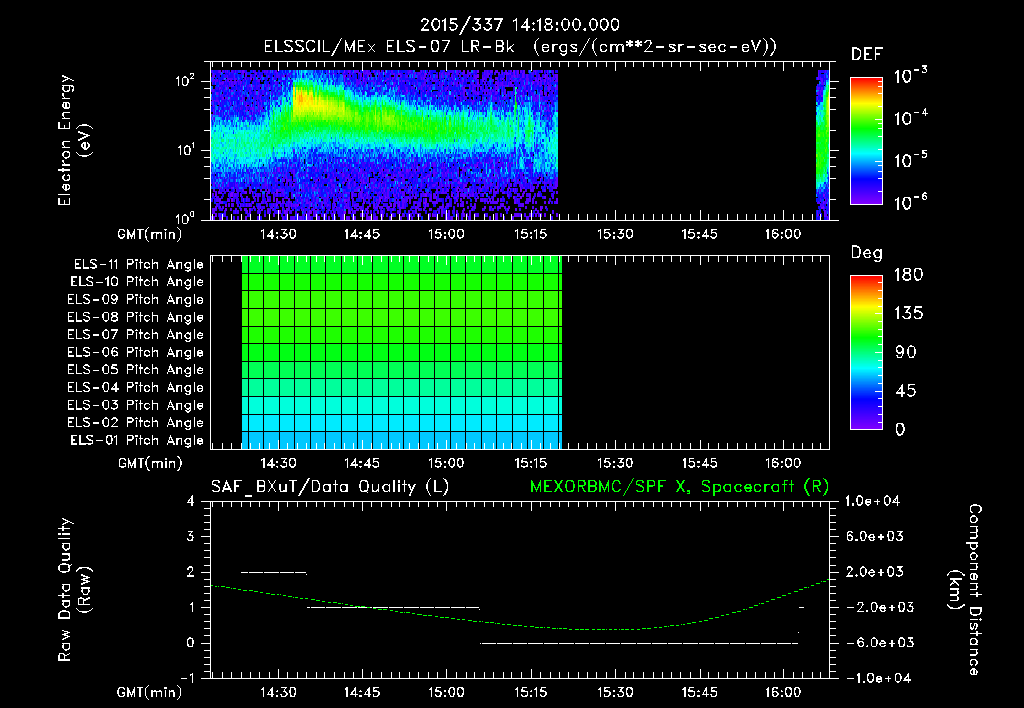
Task: Click the ELS-02 Pitch Angle row label
Action: tap(136, 423)
